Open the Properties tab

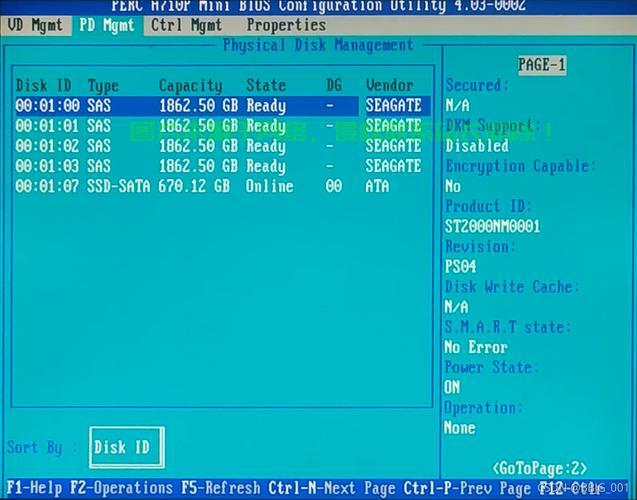tap(286, 26)
